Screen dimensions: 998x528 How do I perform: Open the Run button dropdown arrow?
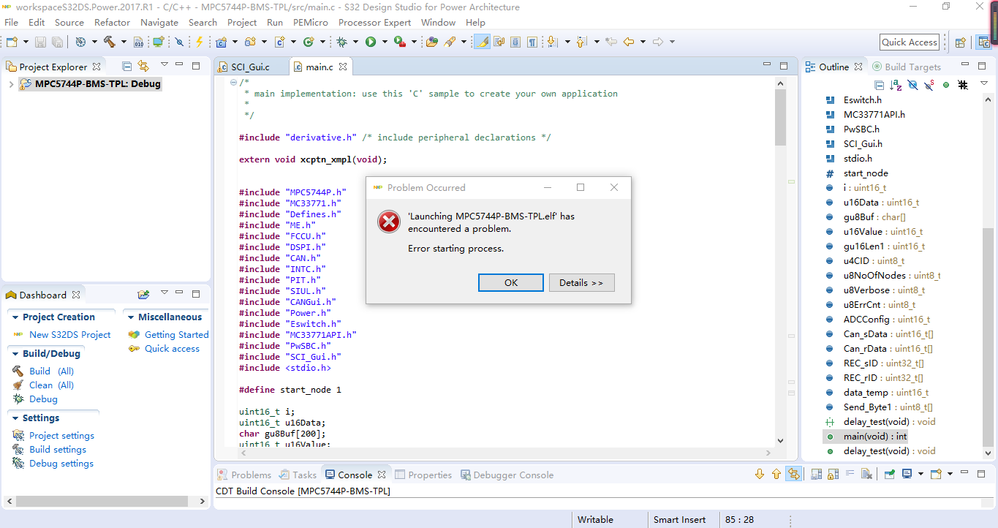384,42
